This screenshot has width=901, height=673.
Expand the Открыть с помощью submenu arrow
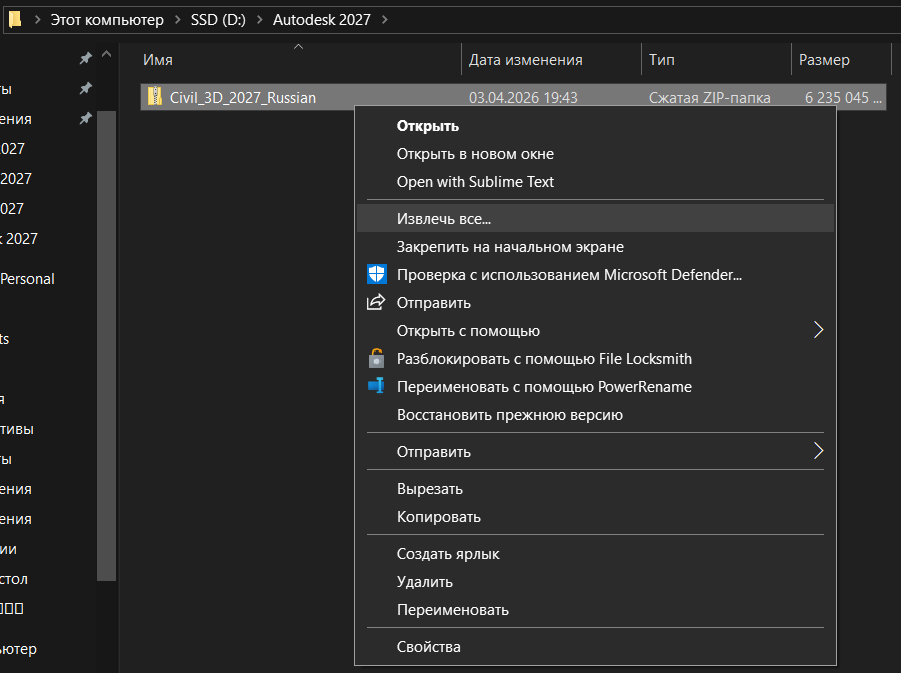pos(819,330)
